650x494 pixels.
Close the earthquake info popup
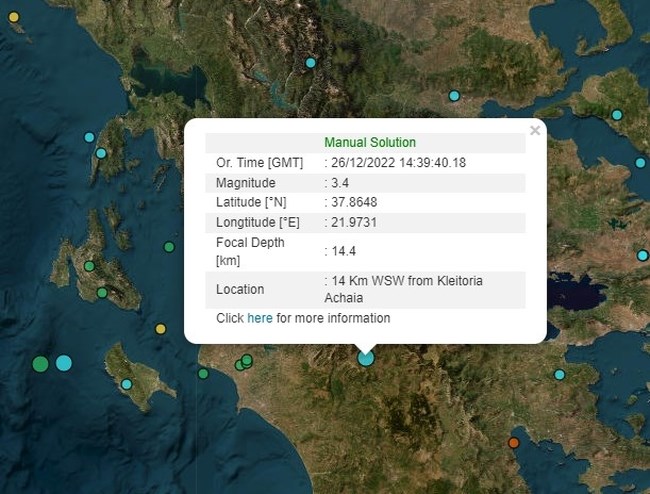coord(535,131)
